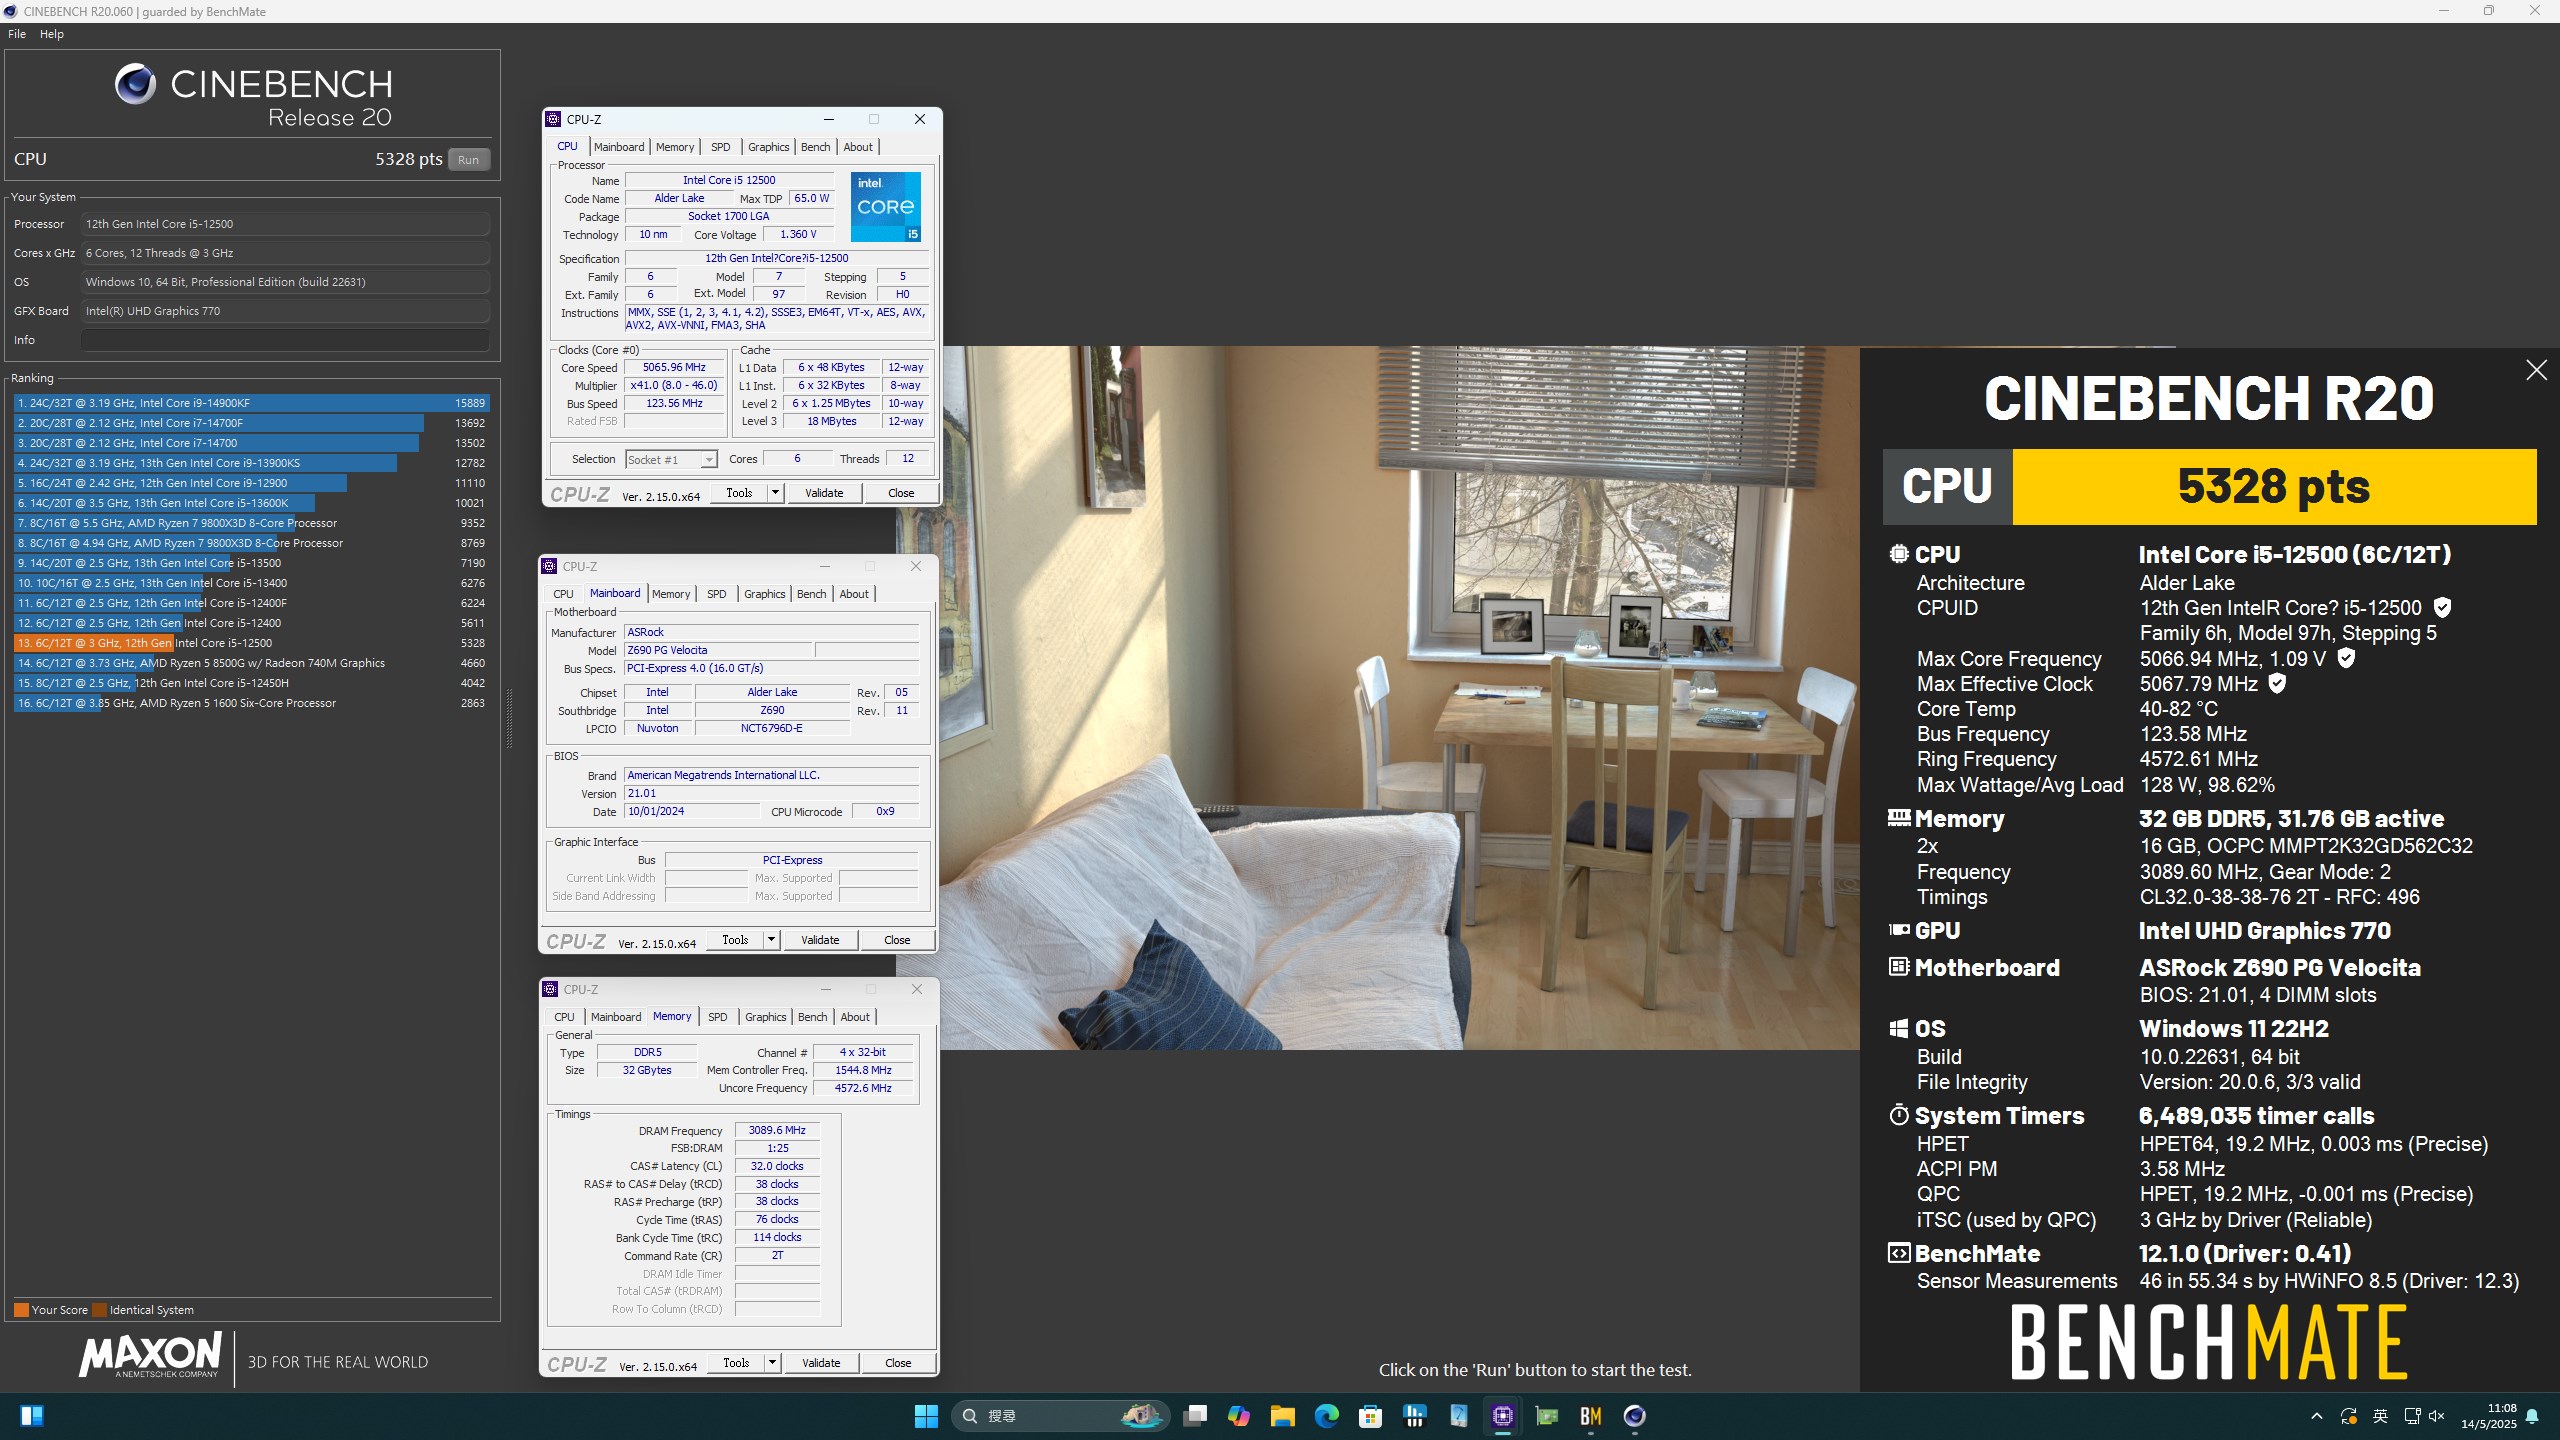Select ranking row AMD Ryzen 5 1600 Six-Core
The width and height of the screenshot is (2560, 1440).
tap(251, 703)
